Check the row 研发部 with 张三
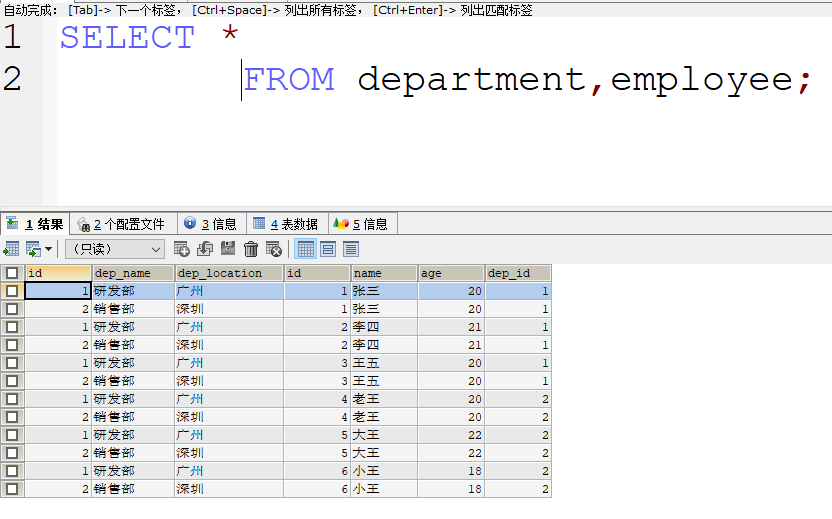Viewport: 832px width, 519px height. point(12,291)
